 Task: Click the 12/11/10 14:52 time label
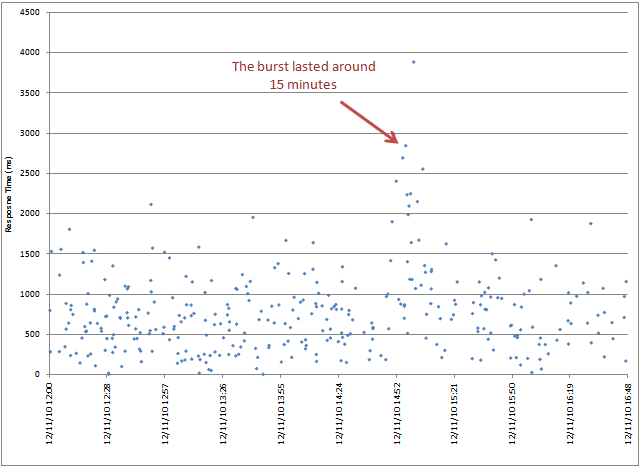(x=397, y=411)
